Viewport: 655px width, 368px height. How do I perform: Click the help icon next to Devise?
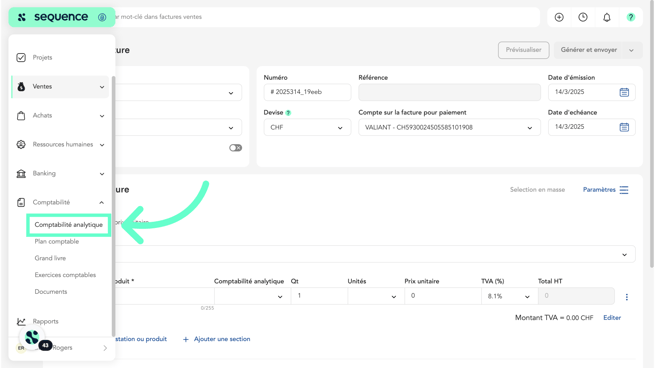coord(288,113)
